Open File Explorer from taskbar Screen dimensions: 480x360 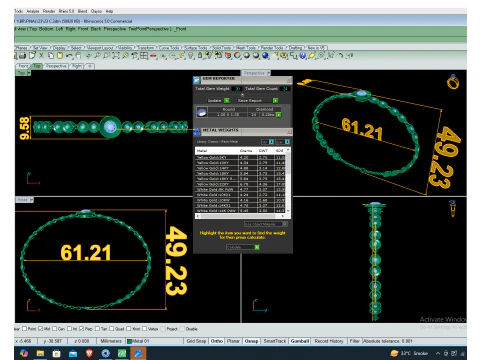(x=40, y=353)
